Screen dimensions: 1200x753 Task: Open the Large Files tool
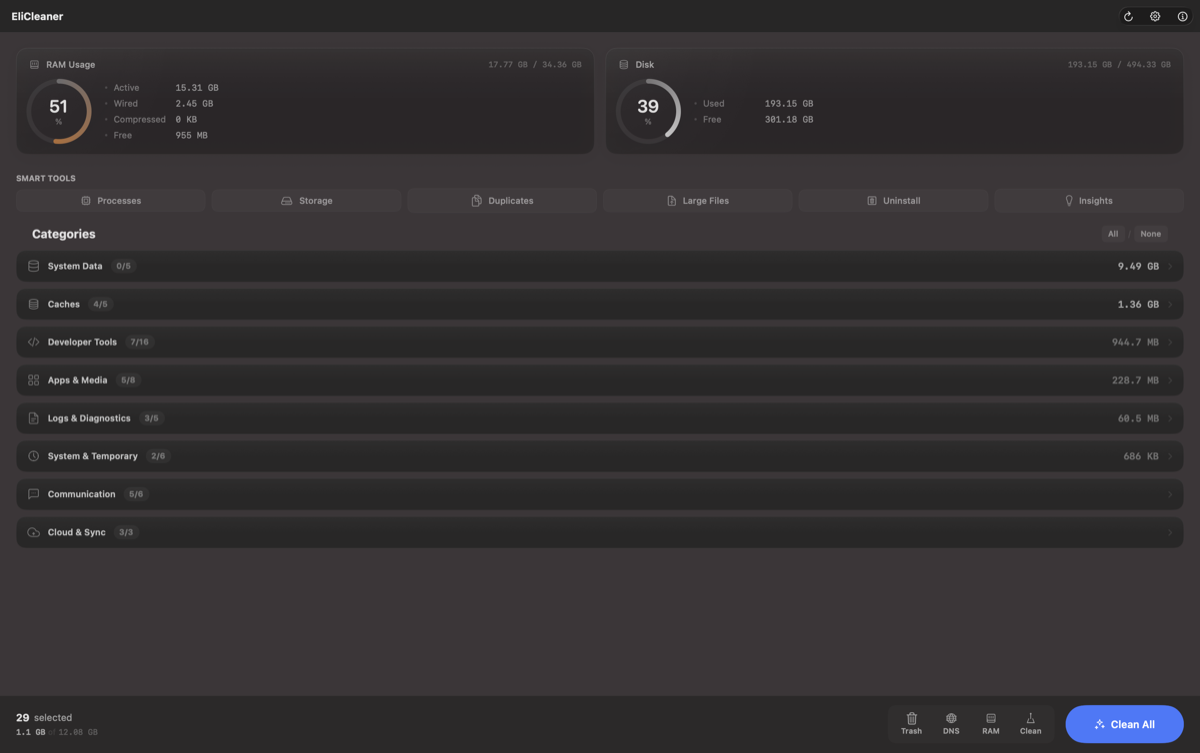697,201
